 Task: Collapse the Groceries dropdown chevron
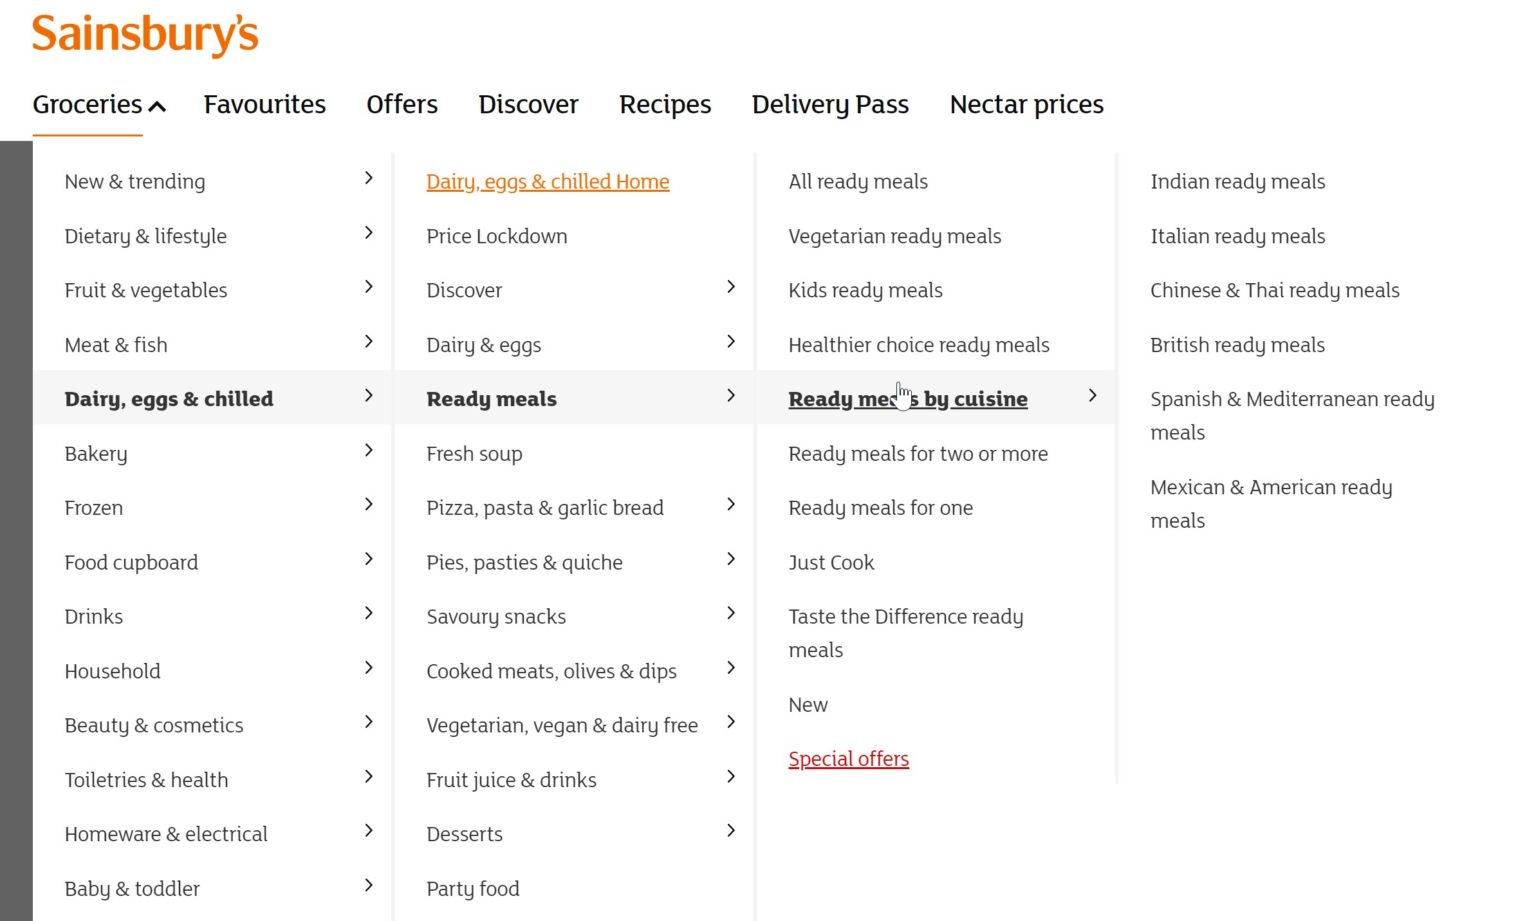click(x=157, y=104)
